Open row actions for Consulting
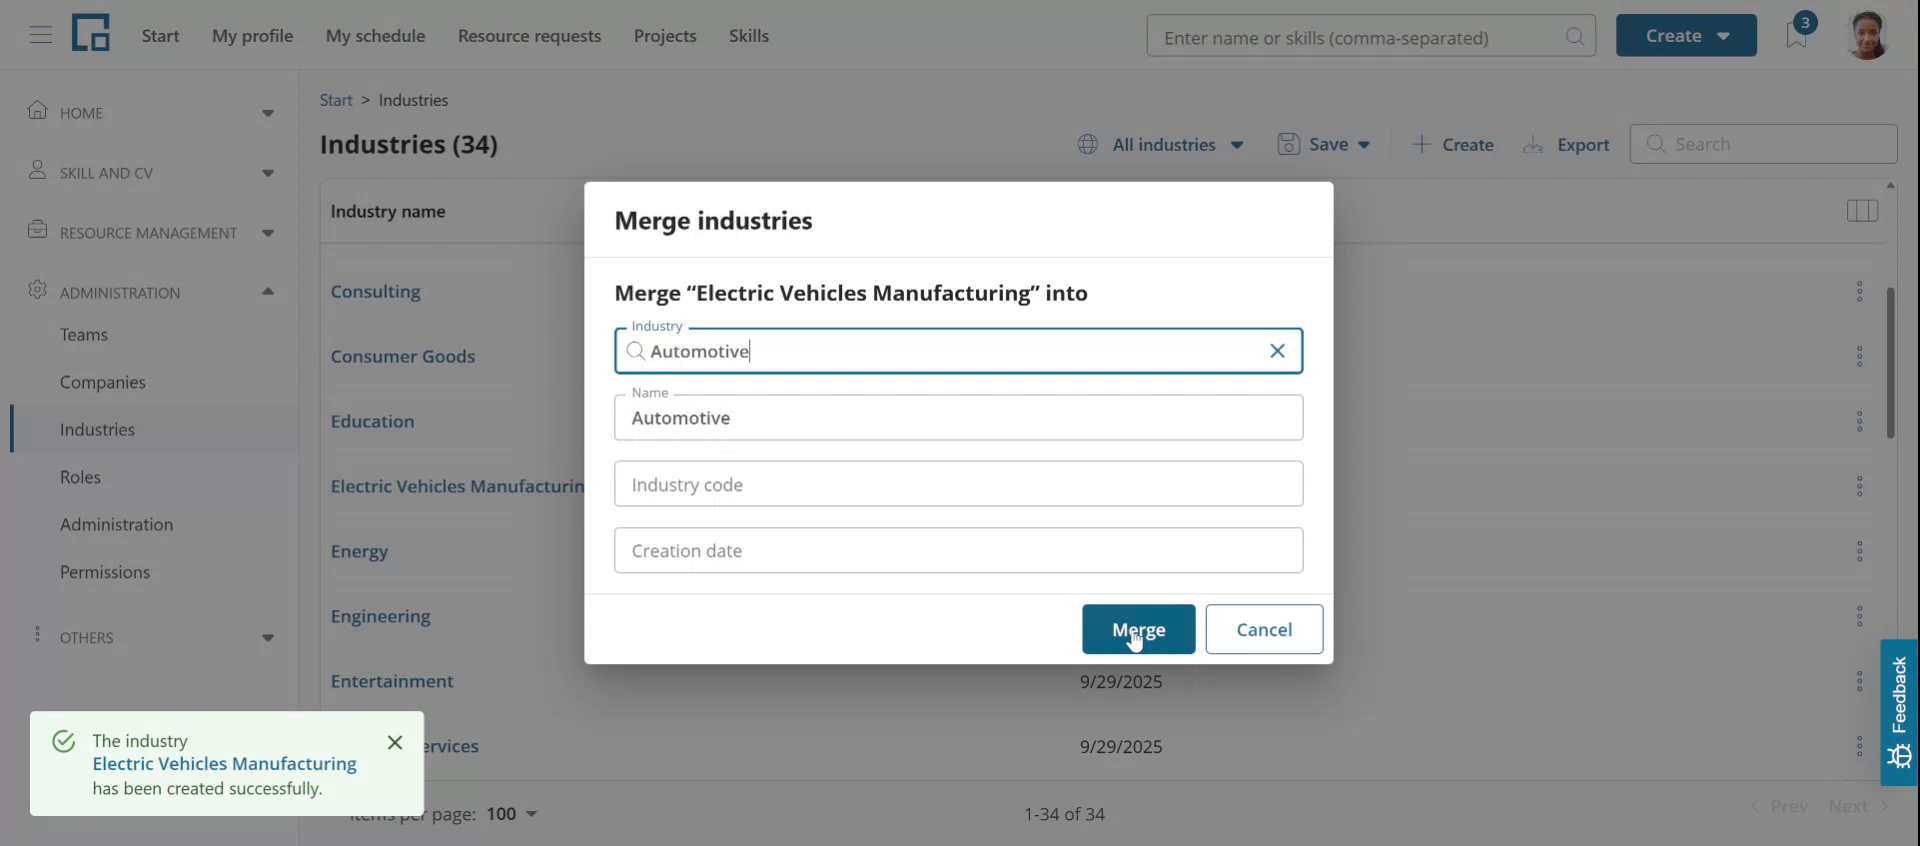Viewport: 1920px width, 846px height. 1859,291
